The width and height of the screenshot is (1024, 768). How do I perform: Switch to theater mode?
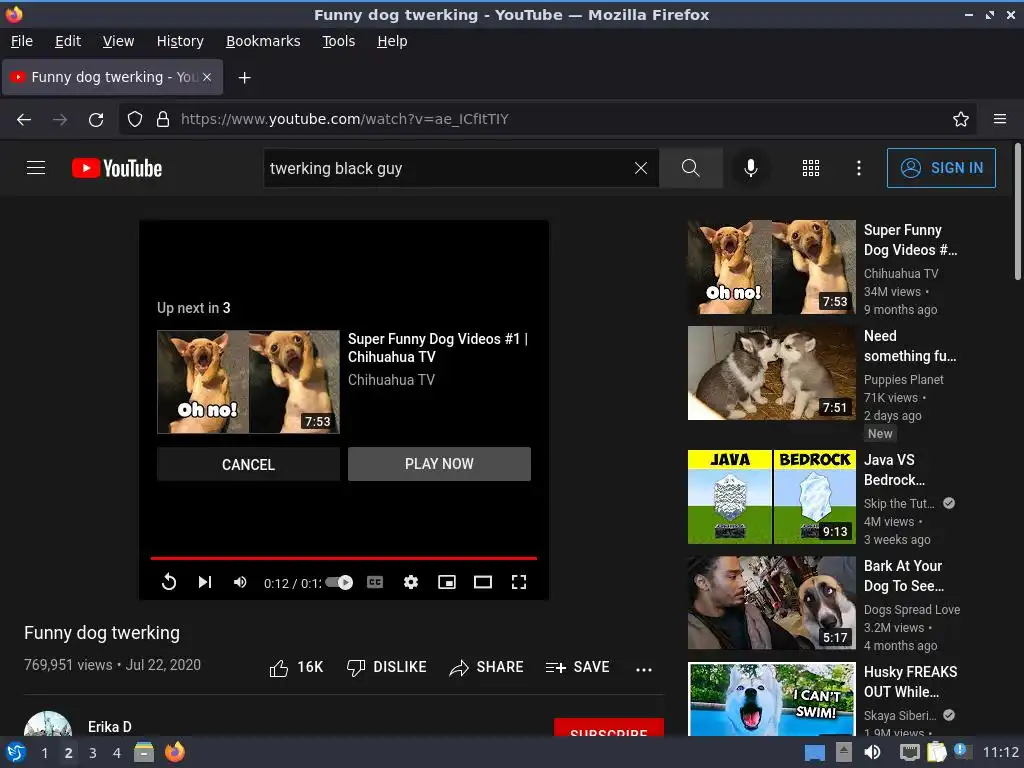483,582
